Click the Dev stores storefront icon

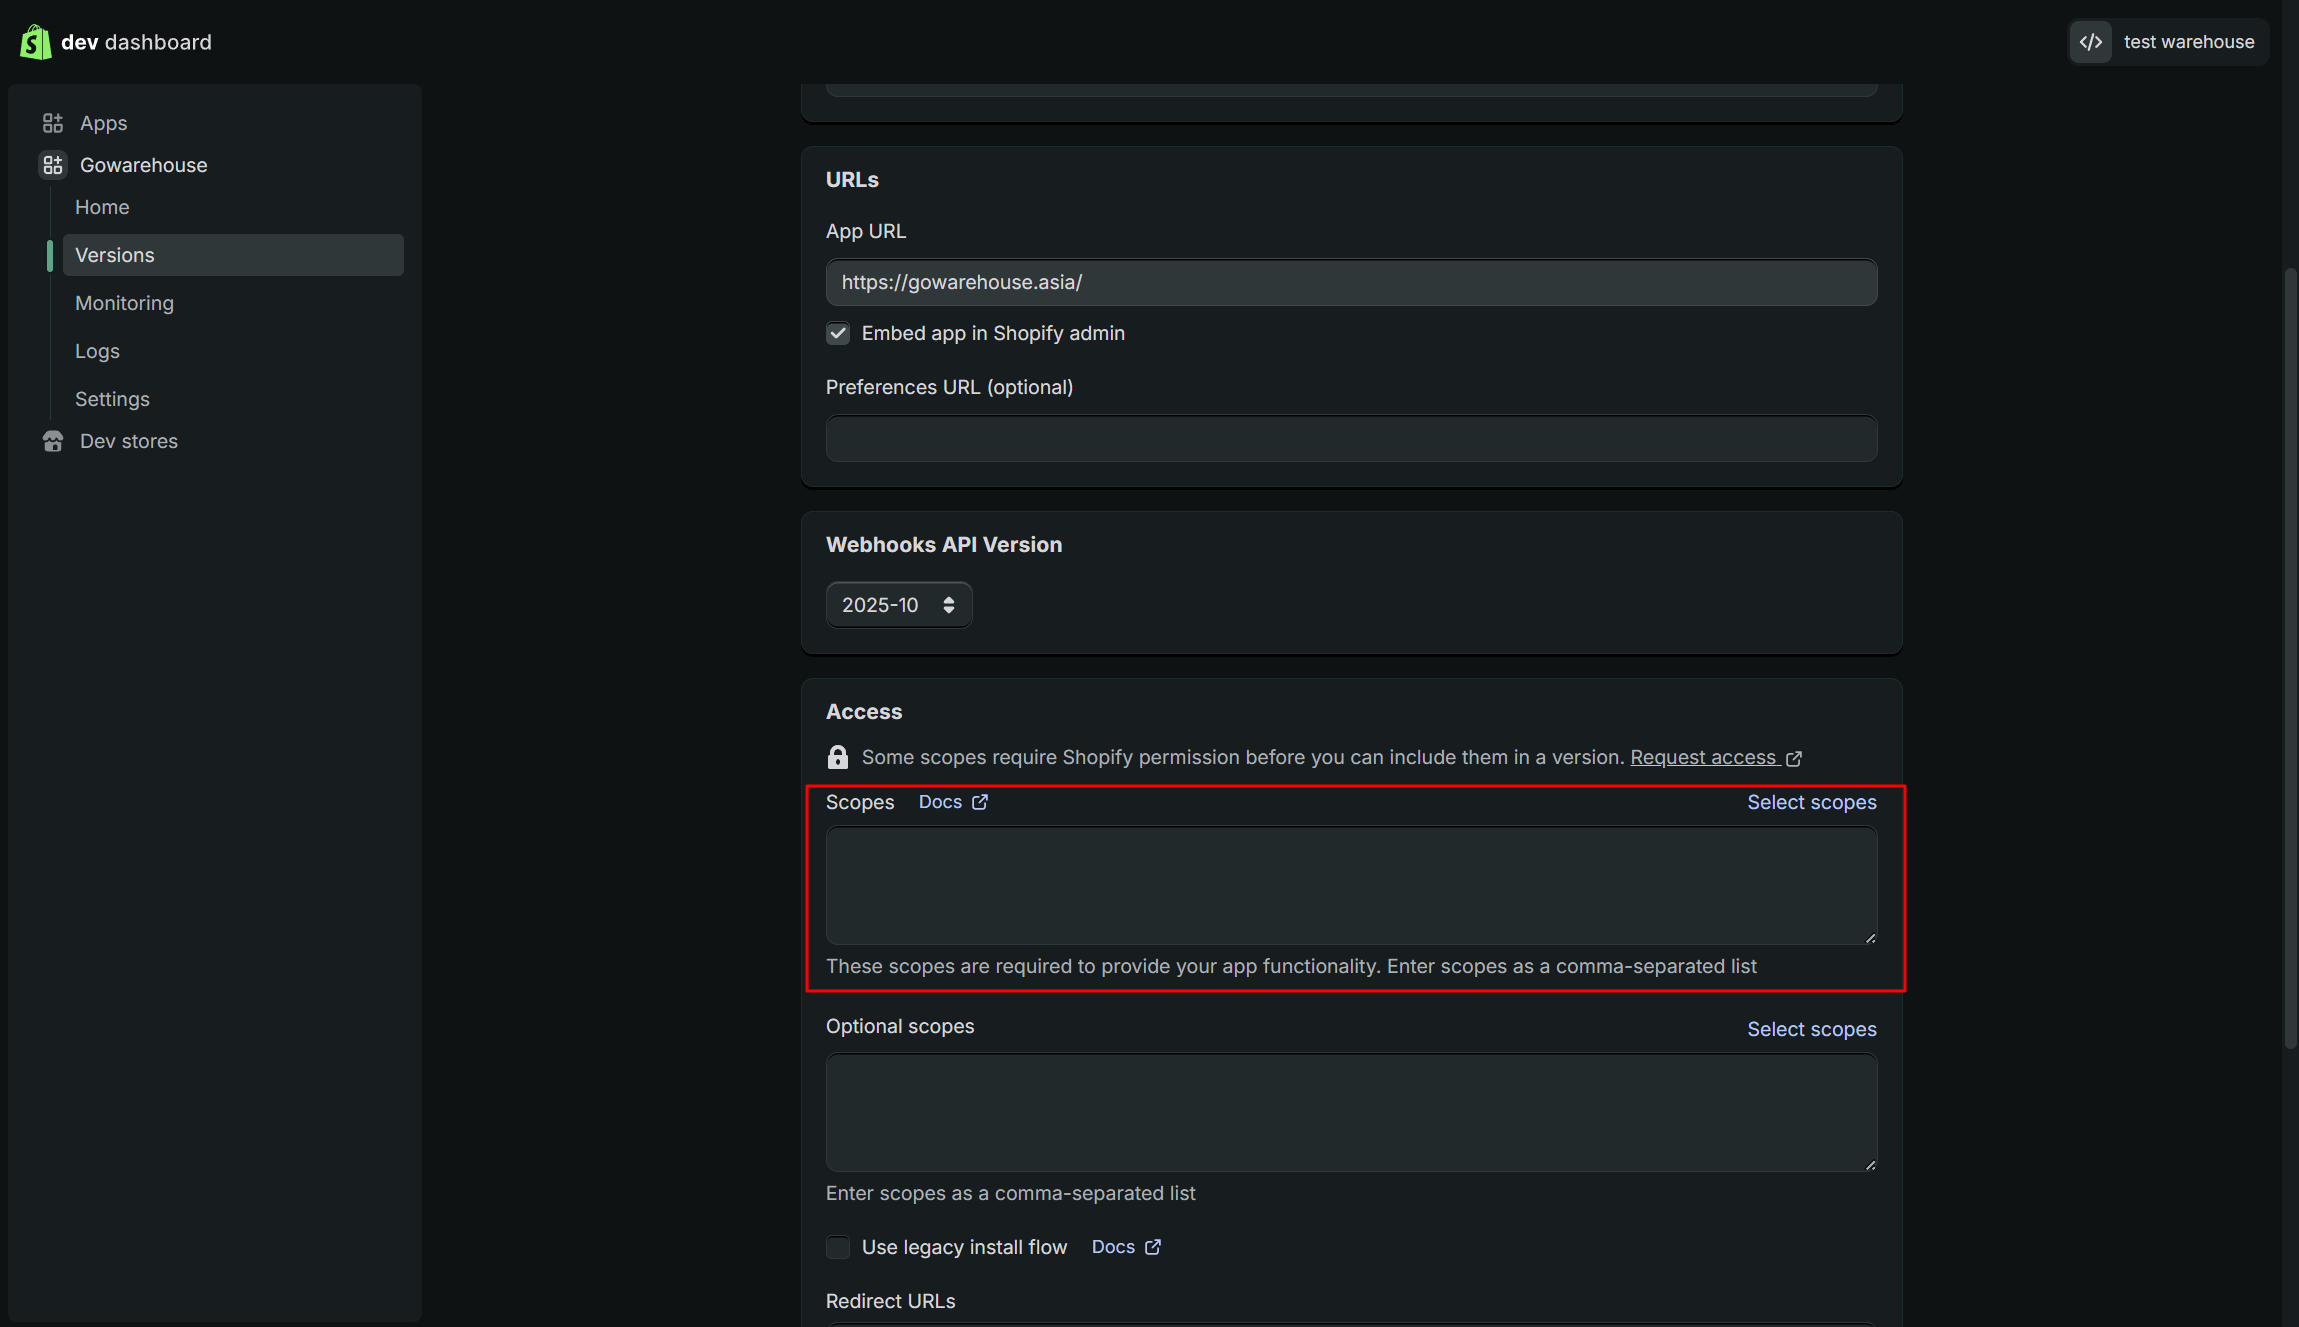[53, 441]
